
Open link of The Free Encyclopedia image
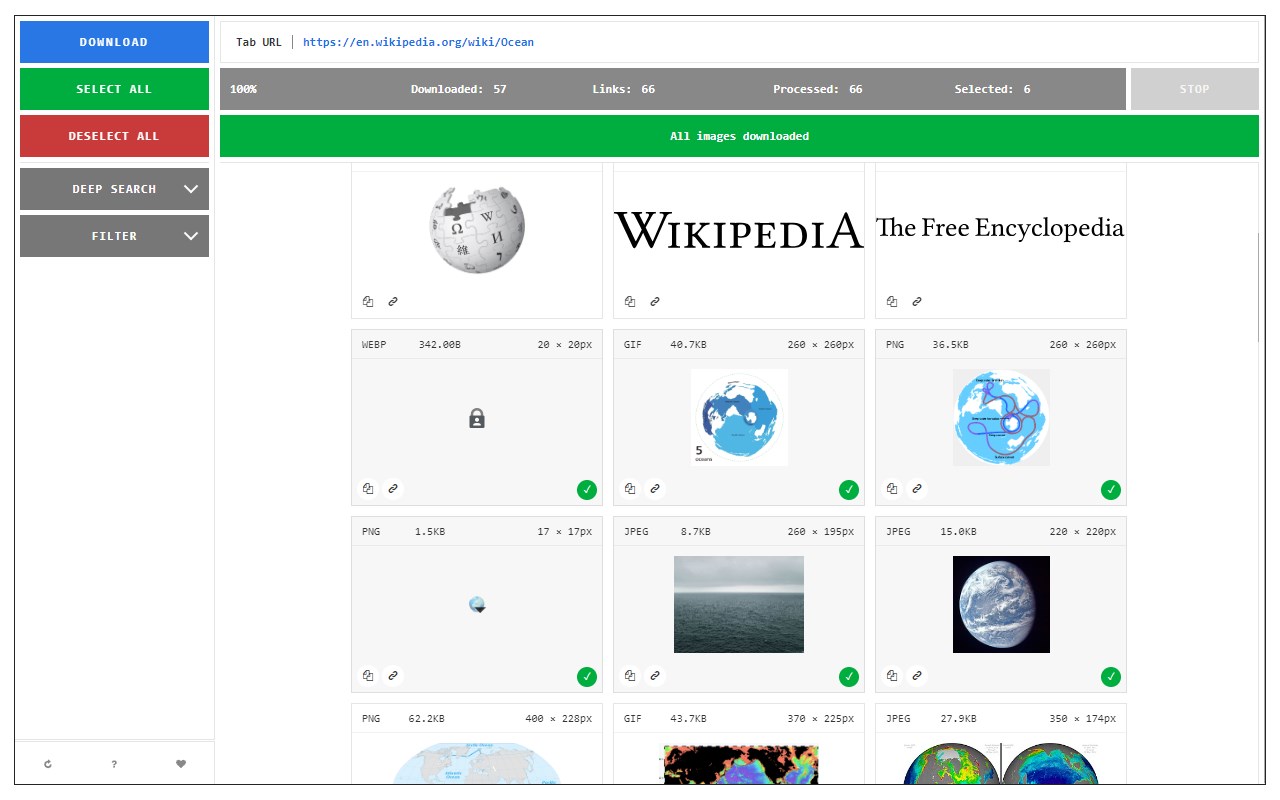coord(917,301)
